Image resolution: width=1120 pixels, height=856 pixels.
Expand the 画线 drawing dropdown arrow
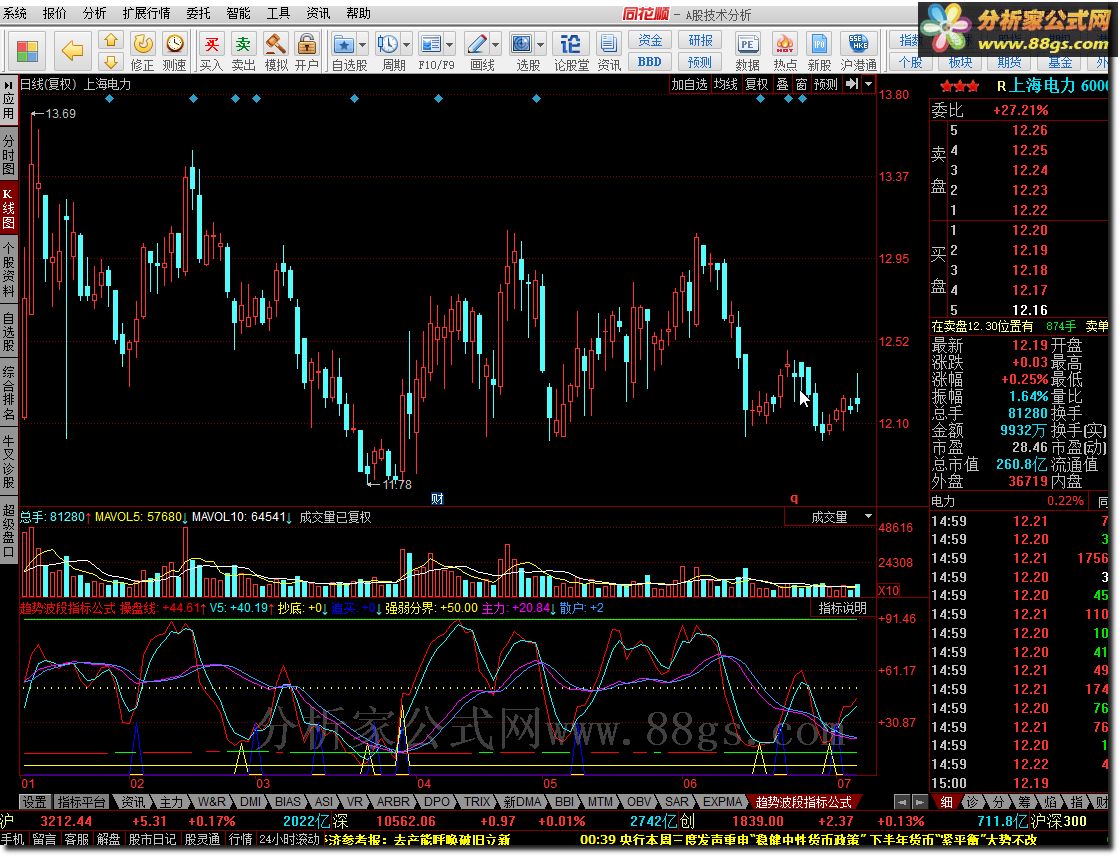coord(495,44)
